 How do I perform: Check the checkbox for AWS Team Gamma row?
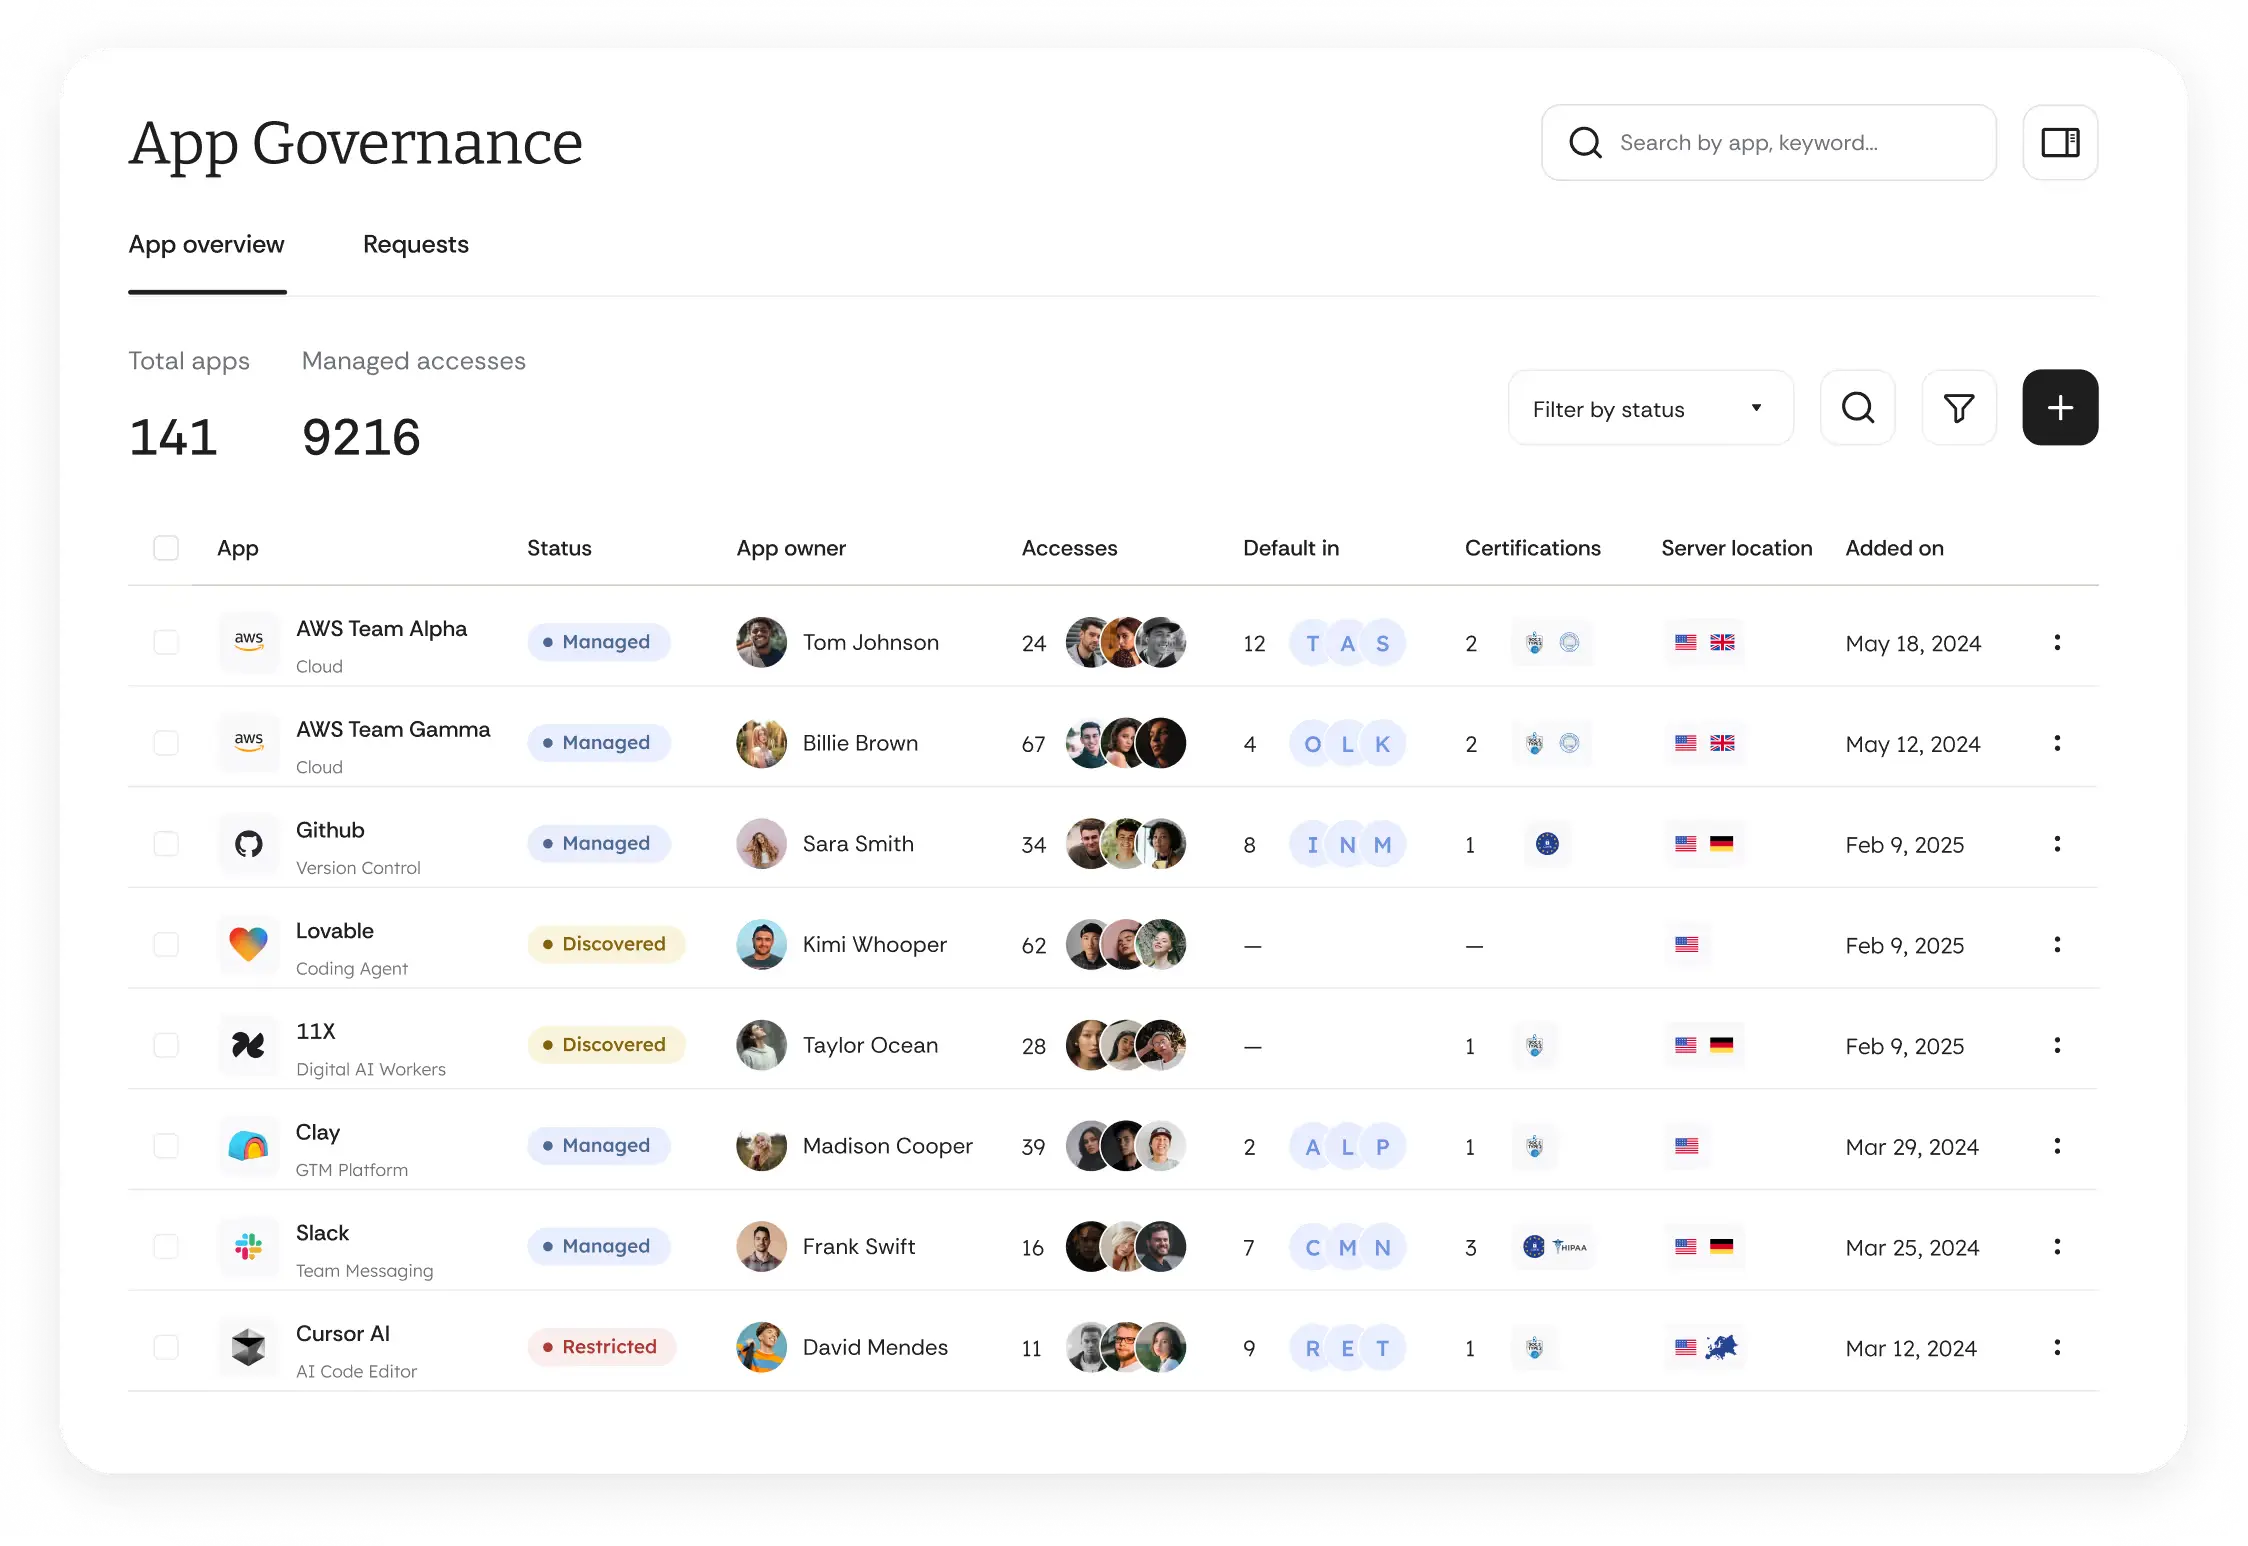(x=166, y=742)
